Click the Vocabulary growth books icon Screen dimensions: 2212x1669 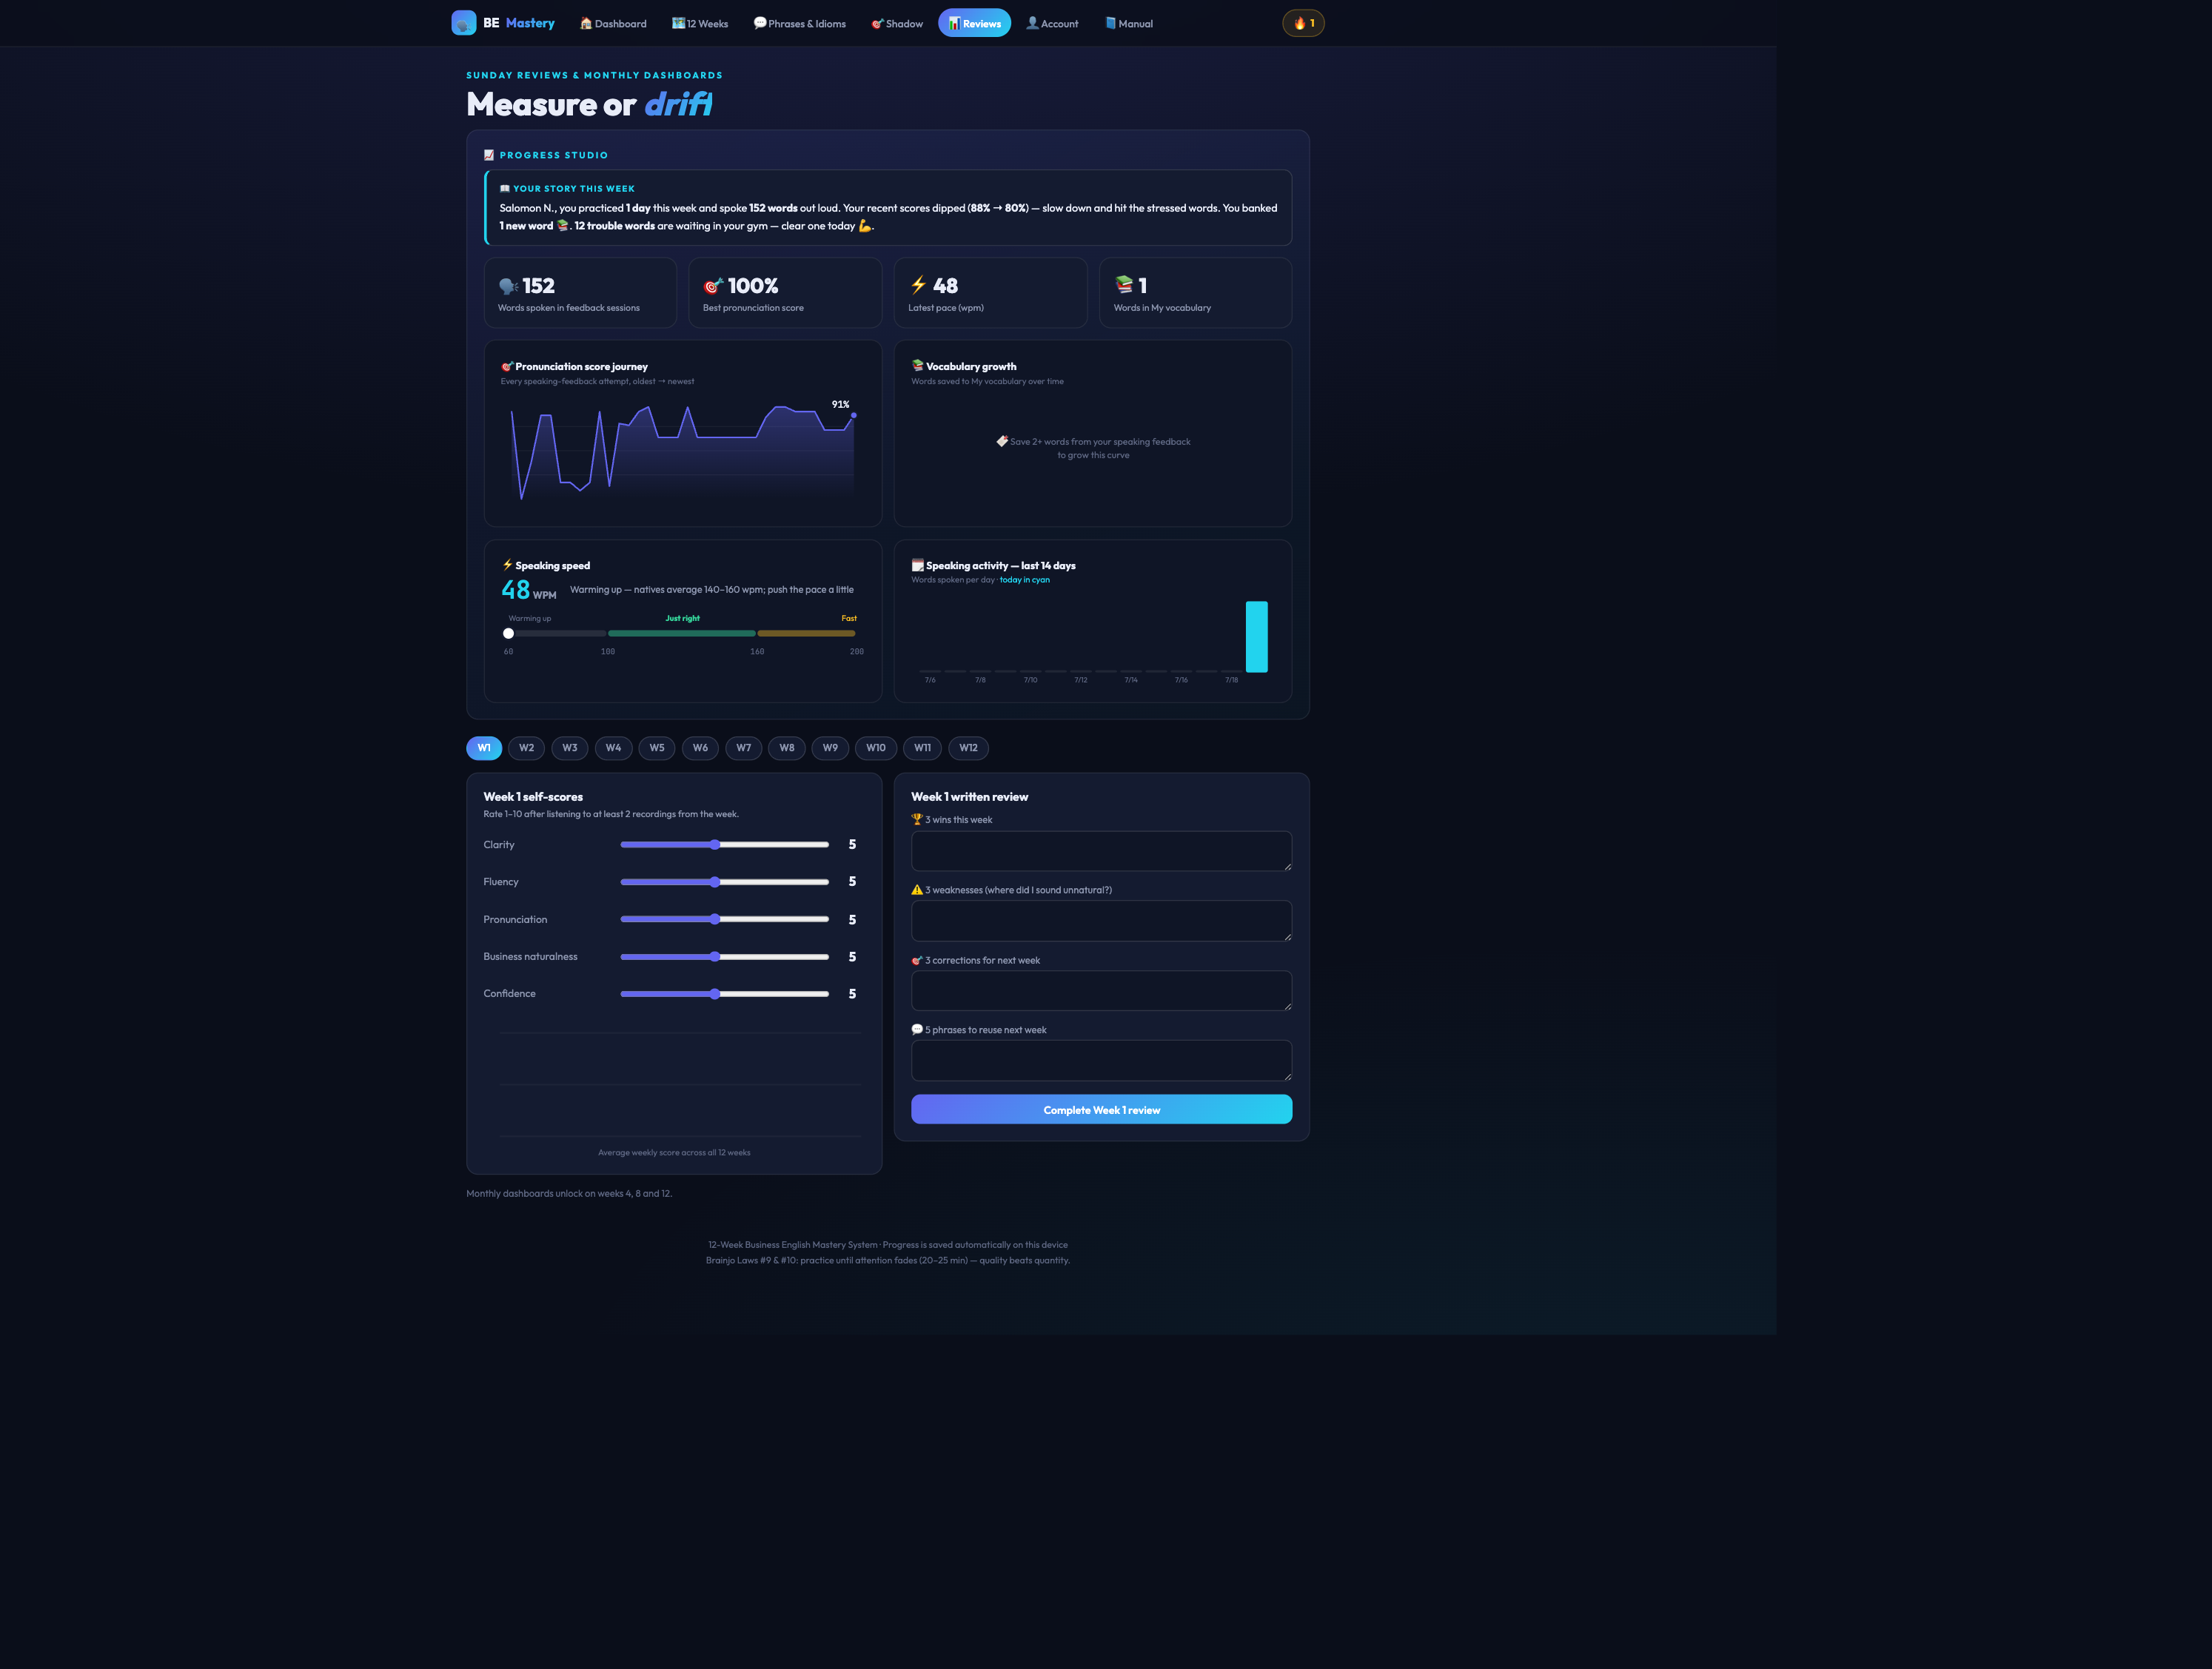[917, 366]
